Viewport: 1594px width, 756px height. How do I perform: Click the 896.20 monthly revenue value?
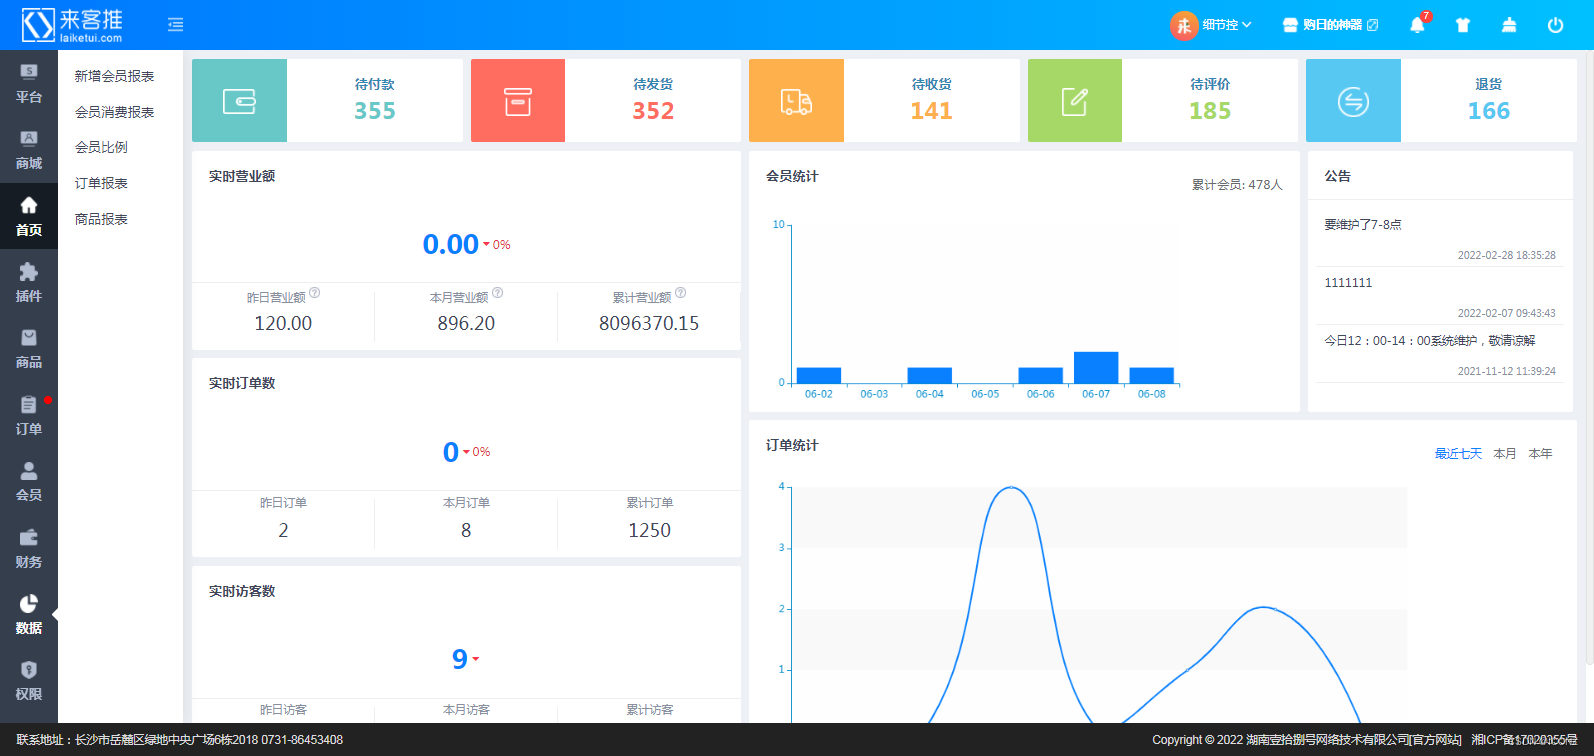pos(466,323)
